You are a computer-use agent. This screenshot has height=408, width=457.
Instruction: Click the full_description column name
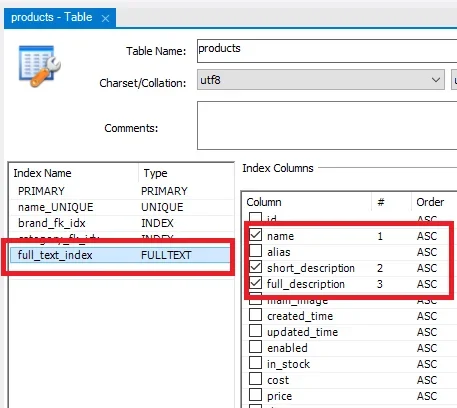306,284
